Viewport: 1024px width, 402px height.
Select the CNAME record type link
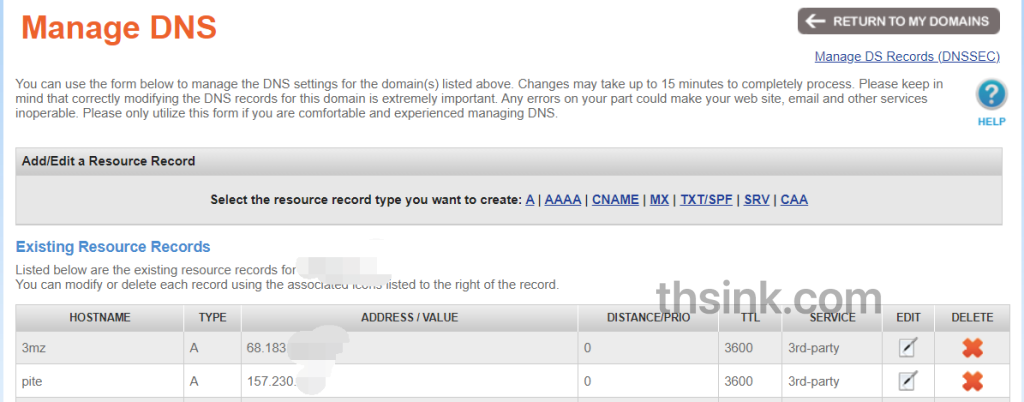pos(615,200)
